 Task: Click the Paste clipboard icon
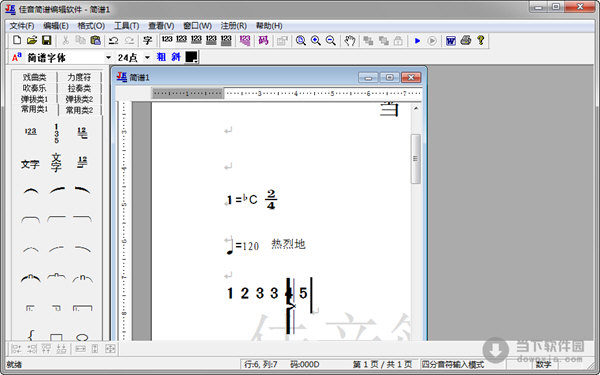[x=95, y=40]
